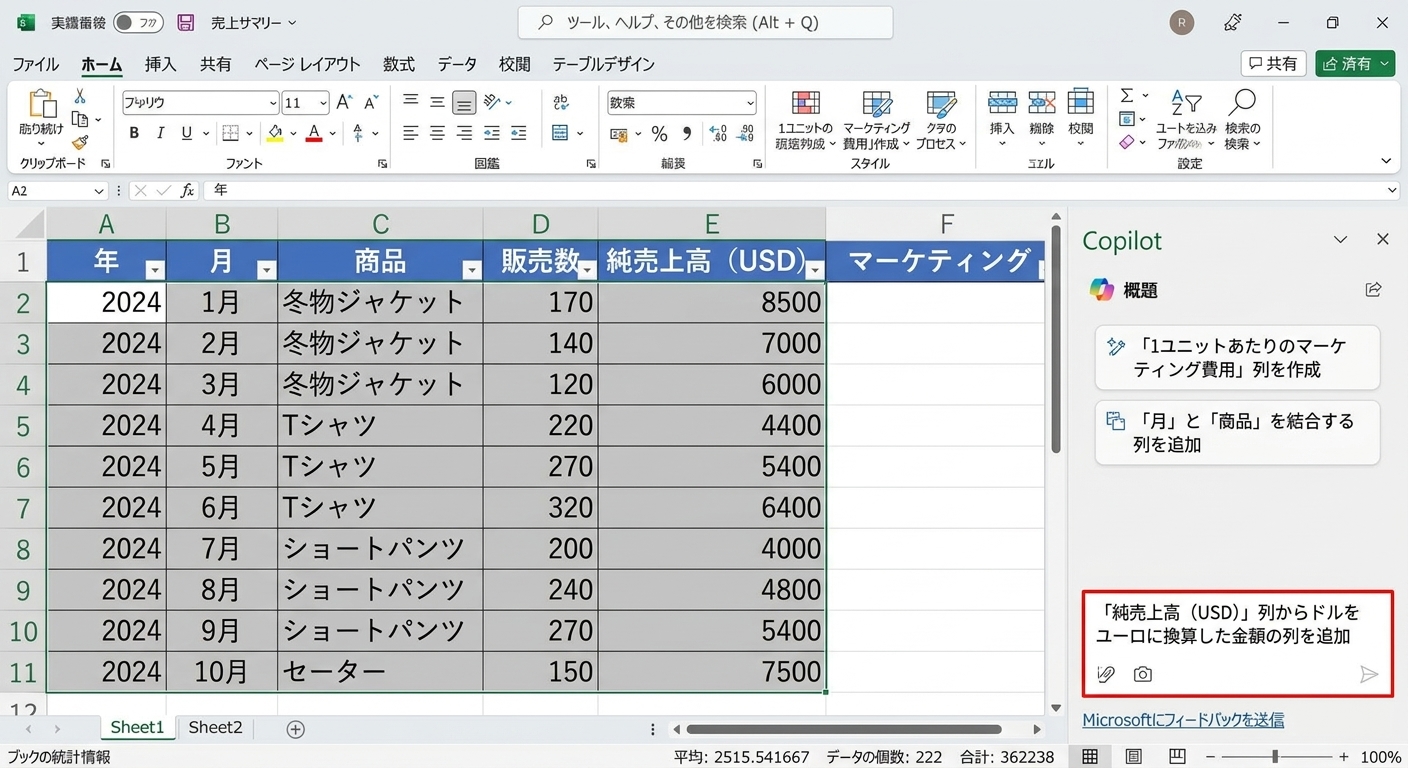The height and width of the screenshot is (768, 1408).
Task: Toggle the AutoSave switch
Action: click(x=138, y=22)
